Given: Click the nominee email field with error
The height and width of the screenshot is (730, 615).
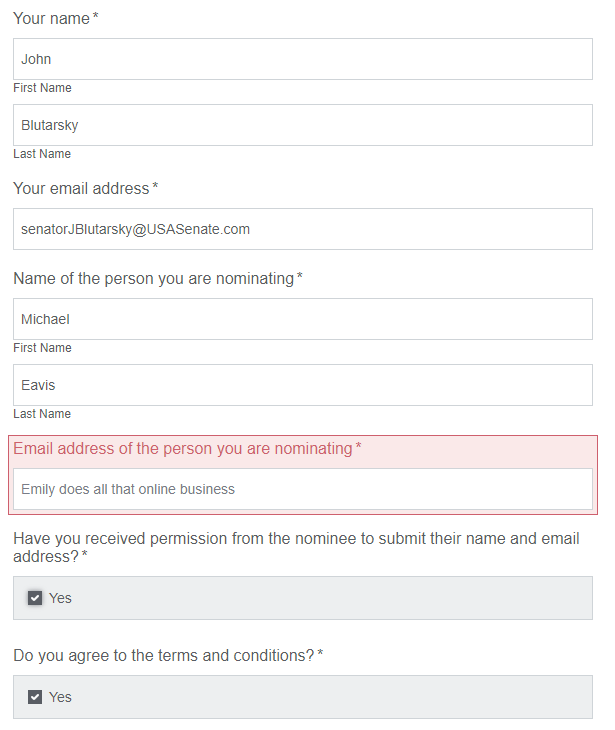Looking at the screenshot, I should click(303, 489).
